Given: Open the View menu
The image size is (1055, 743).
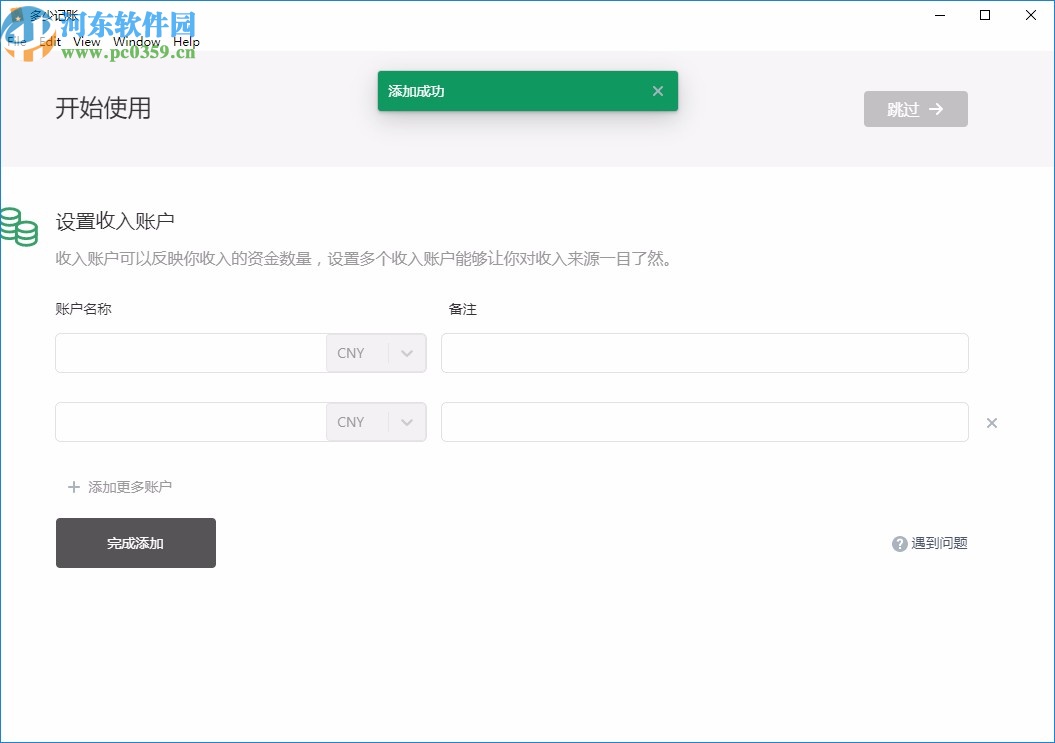Looking at the screenshot, I should coord(85,42).
